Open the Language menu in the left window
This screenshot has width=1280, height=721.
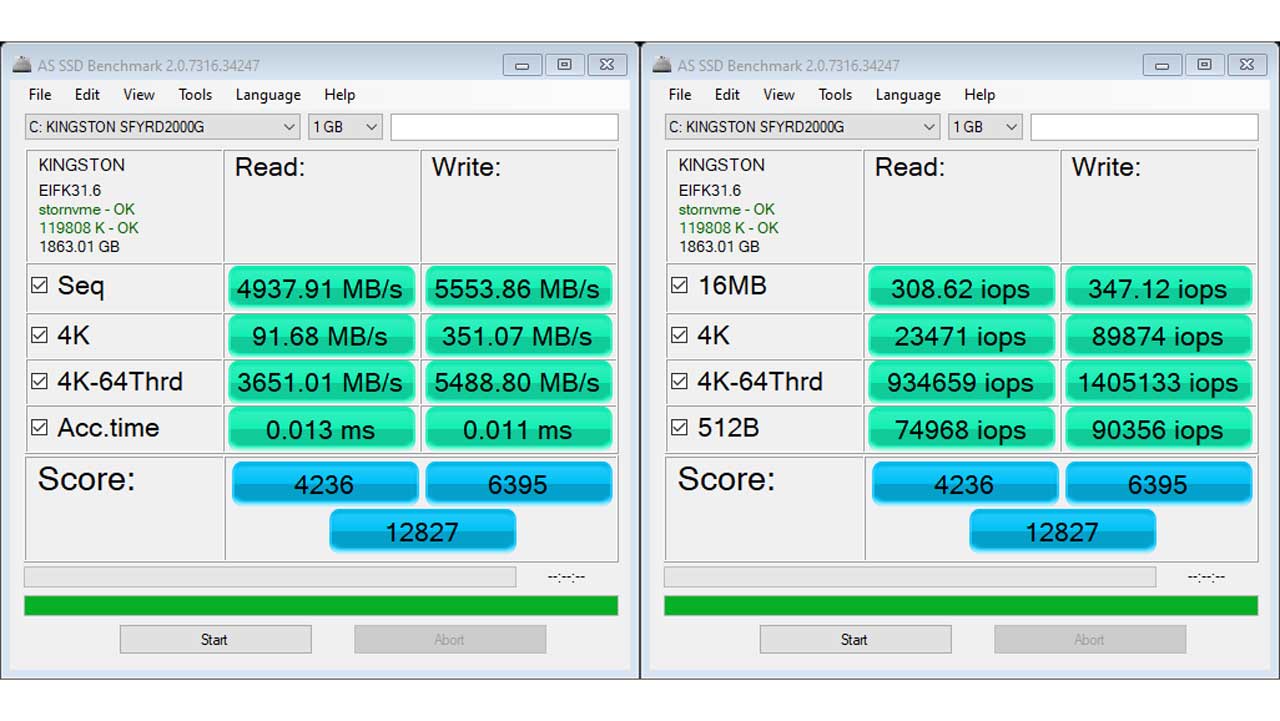click(268, 94)
